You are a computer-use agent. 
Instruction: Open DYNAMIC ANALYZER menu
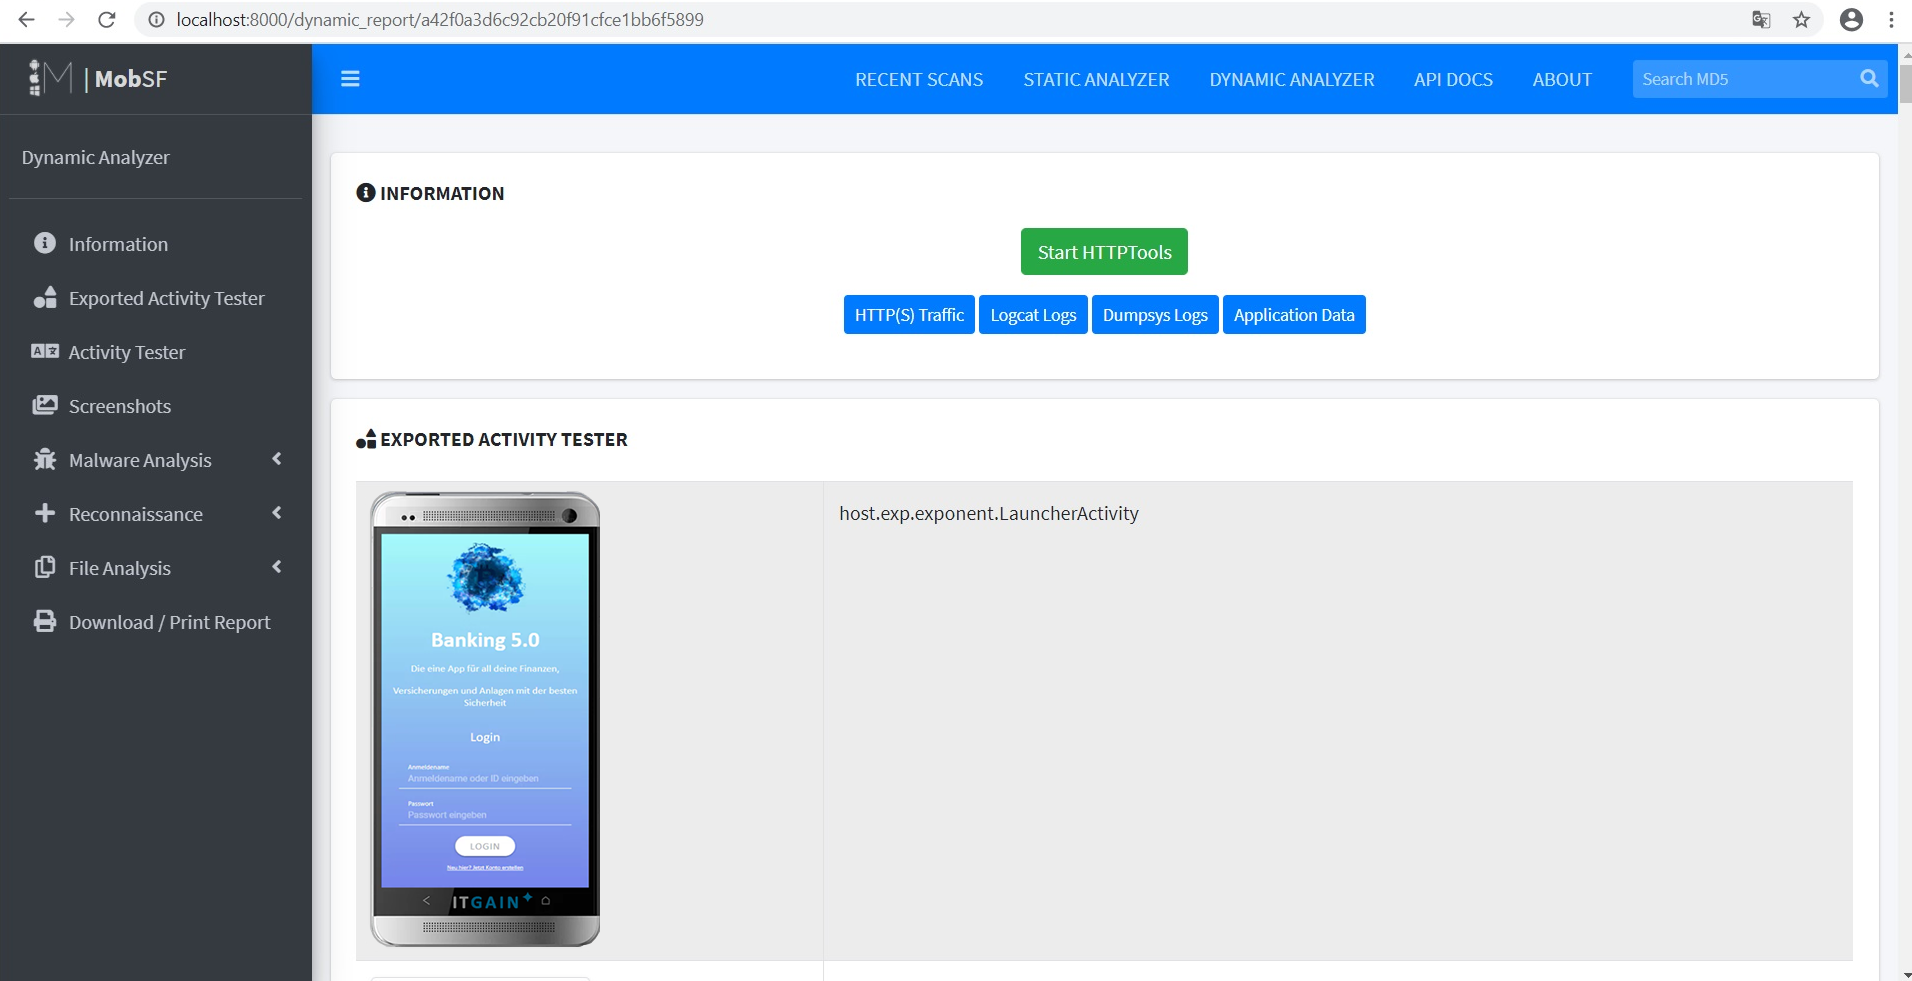point(1292,79)
